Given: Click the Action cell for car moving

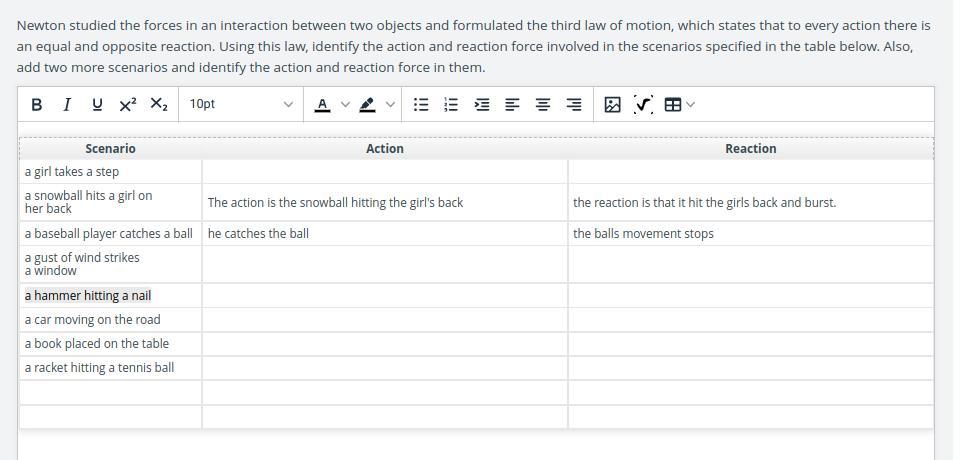Looking at the screenshot, I should 385,320.
